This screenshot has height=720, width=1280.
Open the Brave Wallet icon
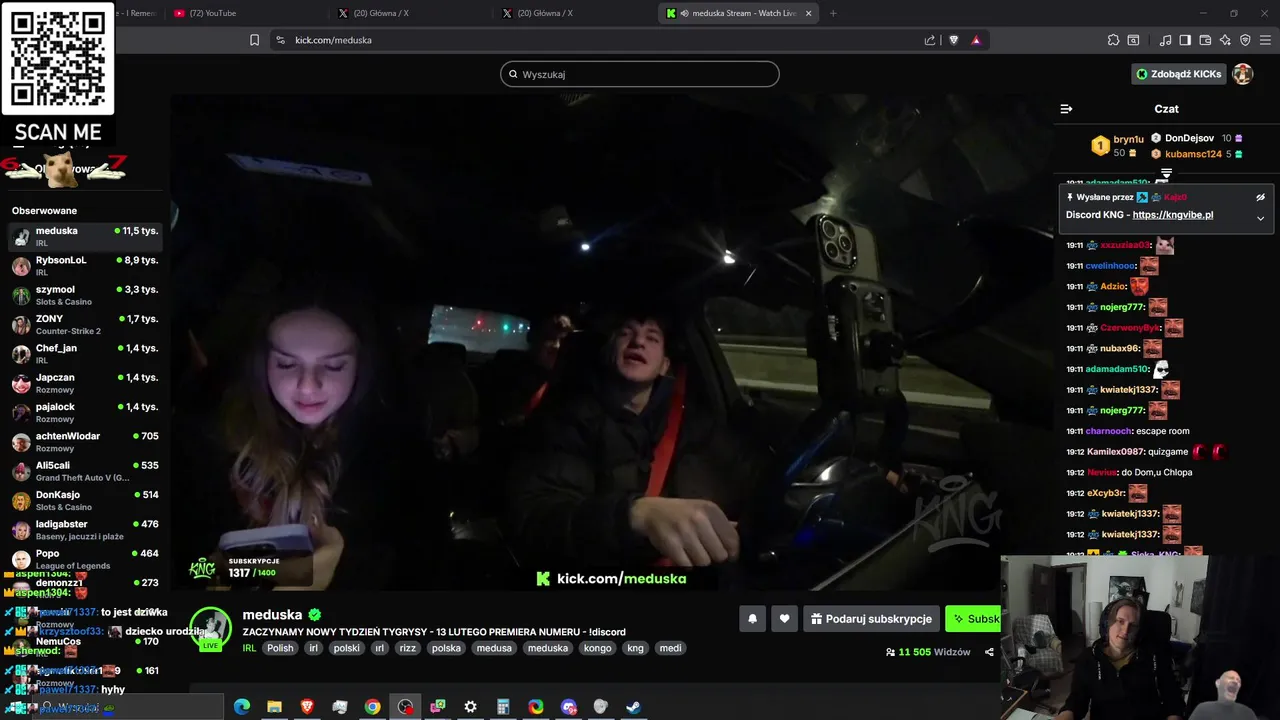pos(1205,40)
